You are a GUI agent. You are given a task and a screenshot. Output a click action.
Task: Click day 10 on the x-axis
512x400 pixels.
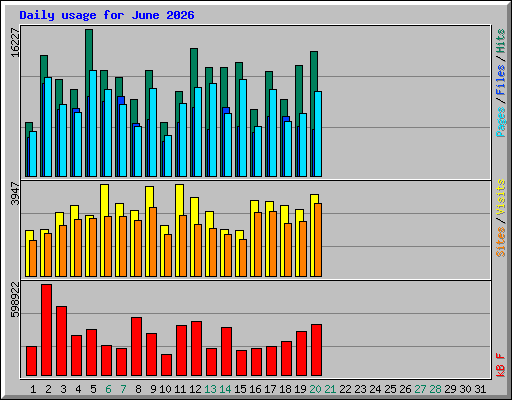(165, 389)
